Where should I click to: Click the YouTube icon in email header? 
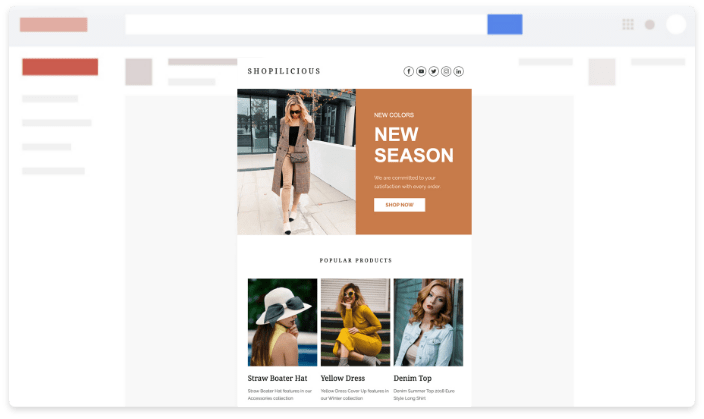(x=421, y=71)
